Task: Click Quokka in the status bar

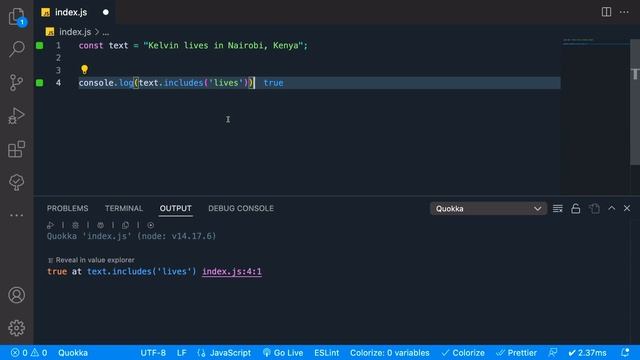Action: 73,353
